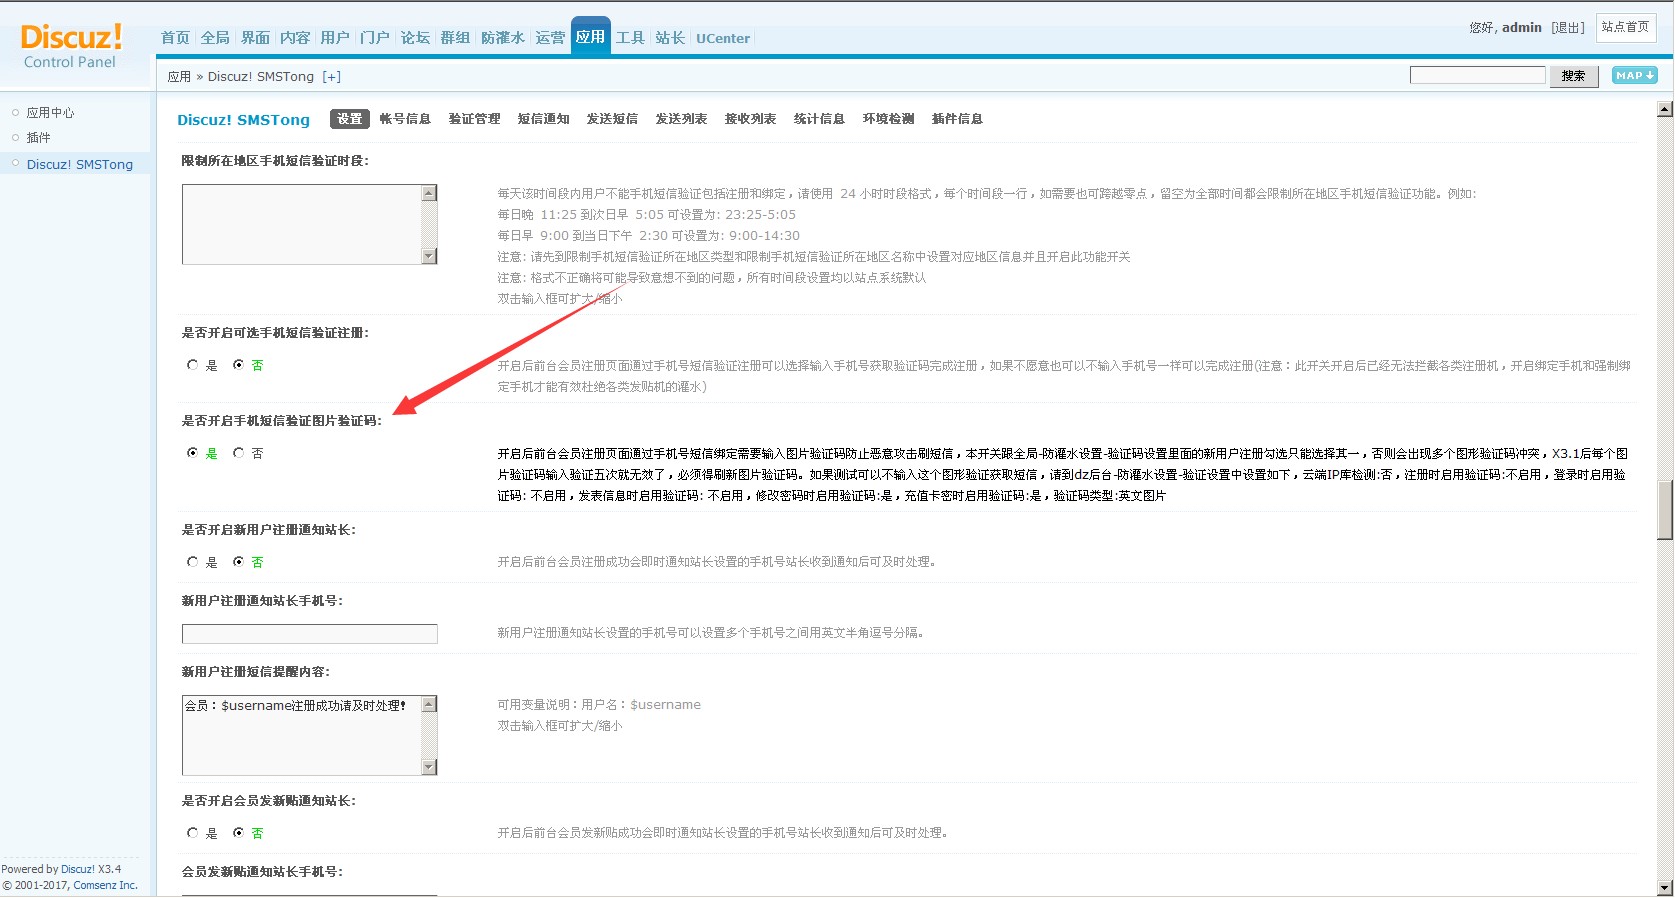
Task: Open the 用户 top menu
Action: (335, 38)
